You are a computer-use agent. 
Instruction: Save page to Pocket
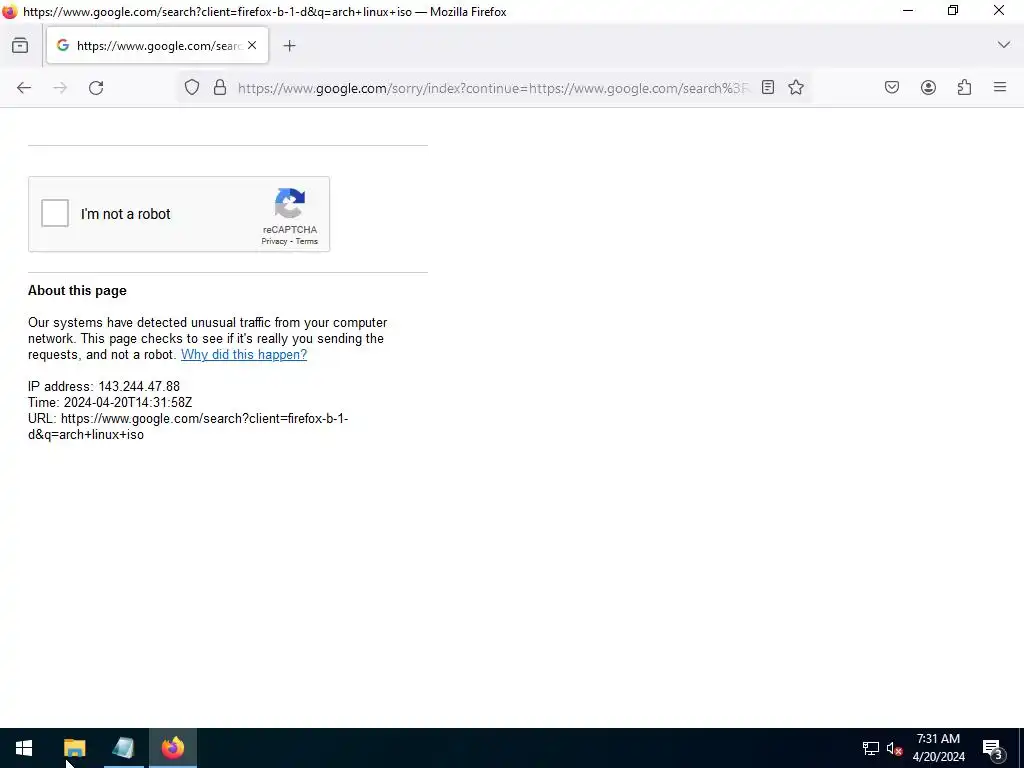pyautogui.click(x=892, y=88)
